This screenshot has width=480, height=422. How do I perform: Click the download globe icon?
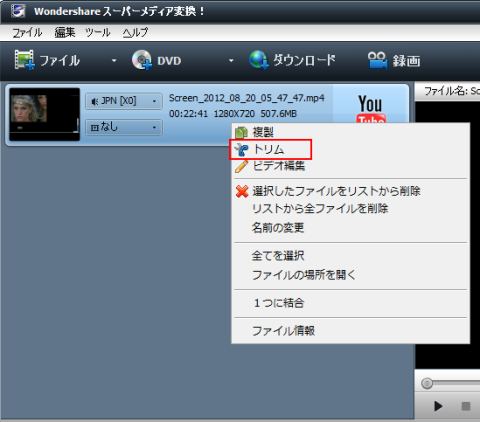259,60
